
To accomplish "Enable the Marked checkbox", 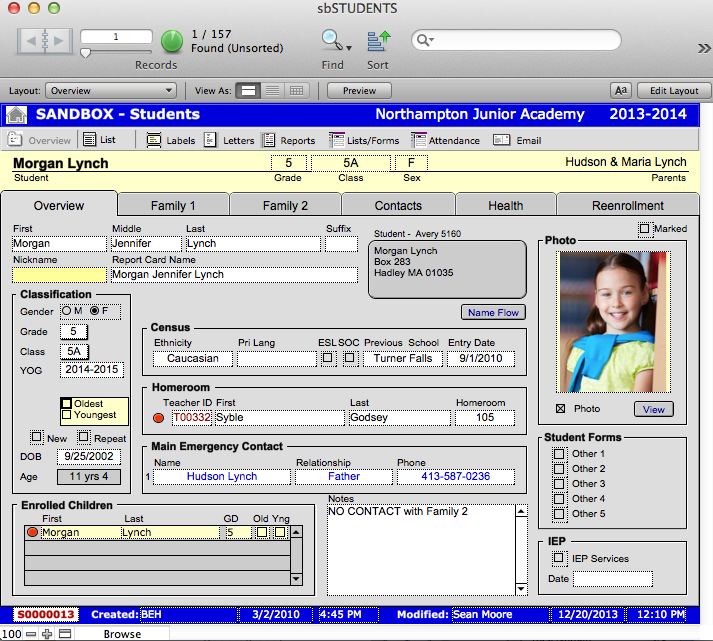I will 645,229.
